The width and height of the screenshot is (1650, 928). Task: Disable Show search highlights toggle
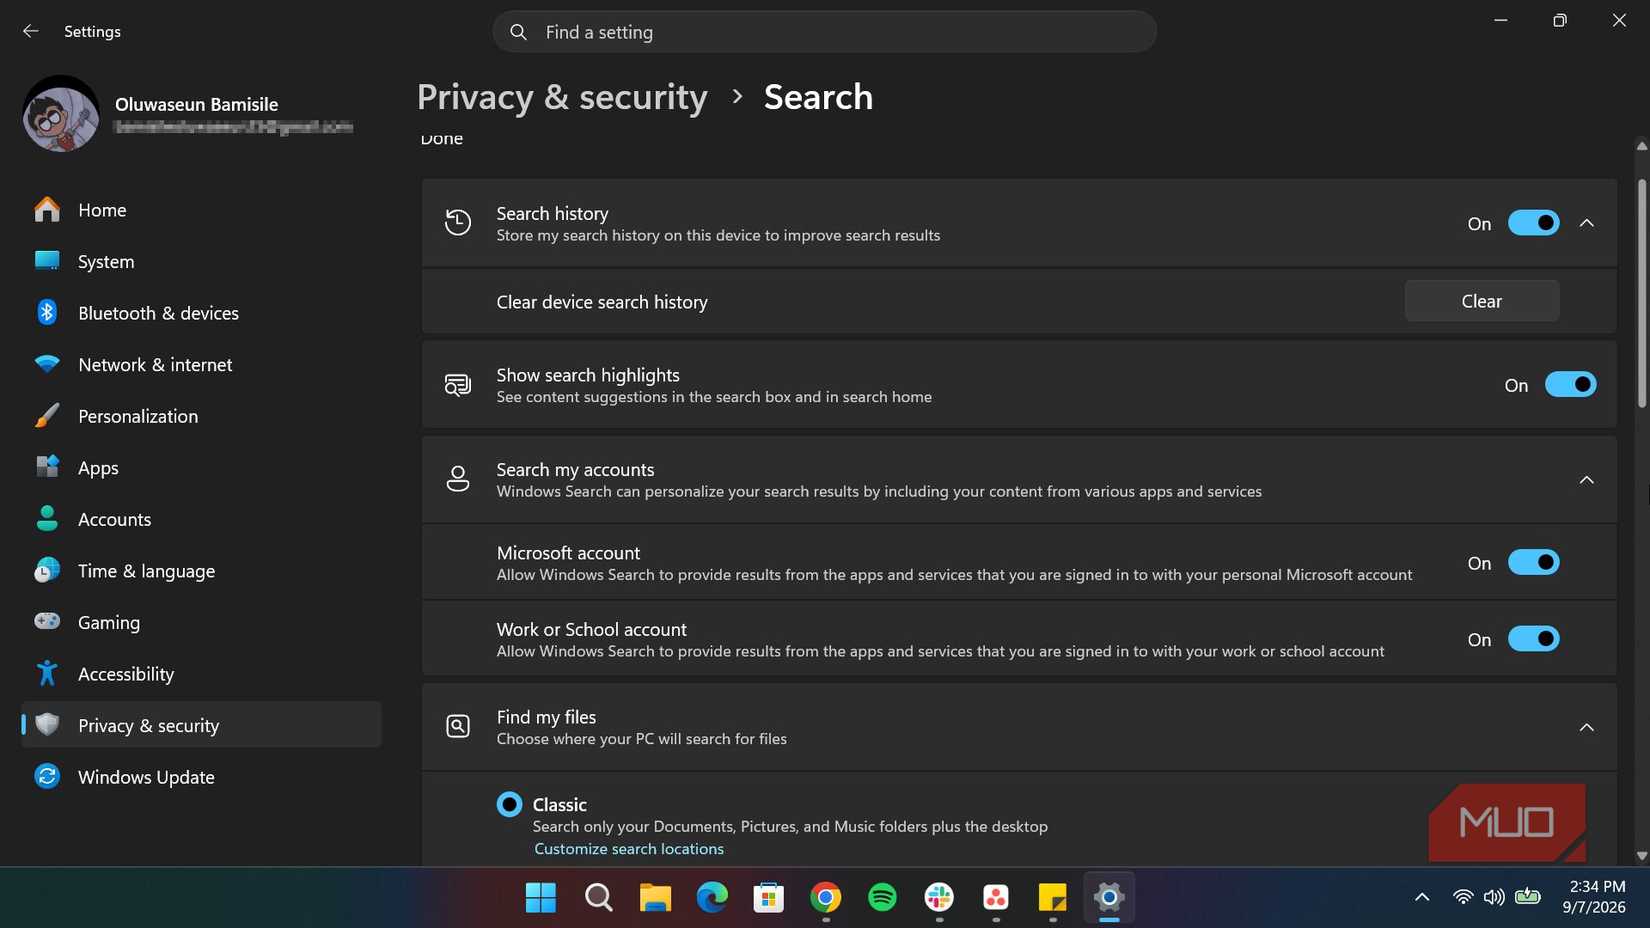point(1570,385)
